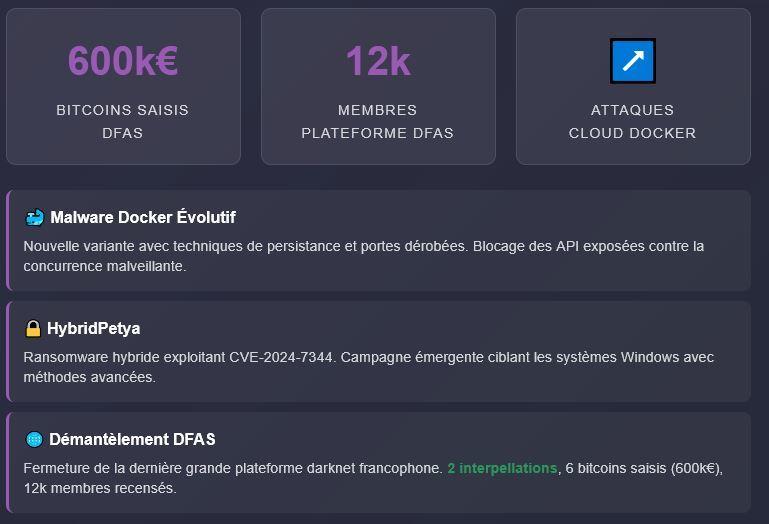Click the Docker whale icon

point(35,217)
